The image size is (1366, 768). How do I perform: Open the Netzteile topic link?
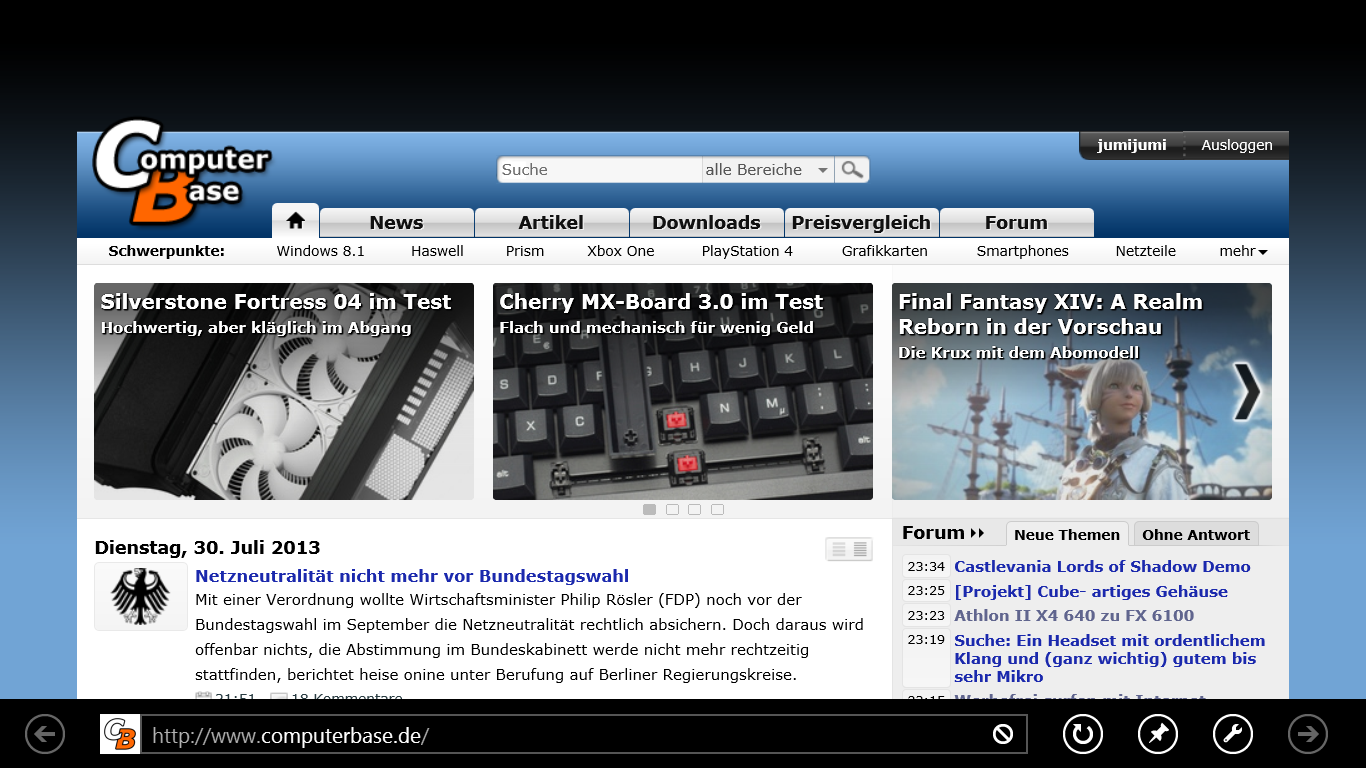(x=1146, y=251)
